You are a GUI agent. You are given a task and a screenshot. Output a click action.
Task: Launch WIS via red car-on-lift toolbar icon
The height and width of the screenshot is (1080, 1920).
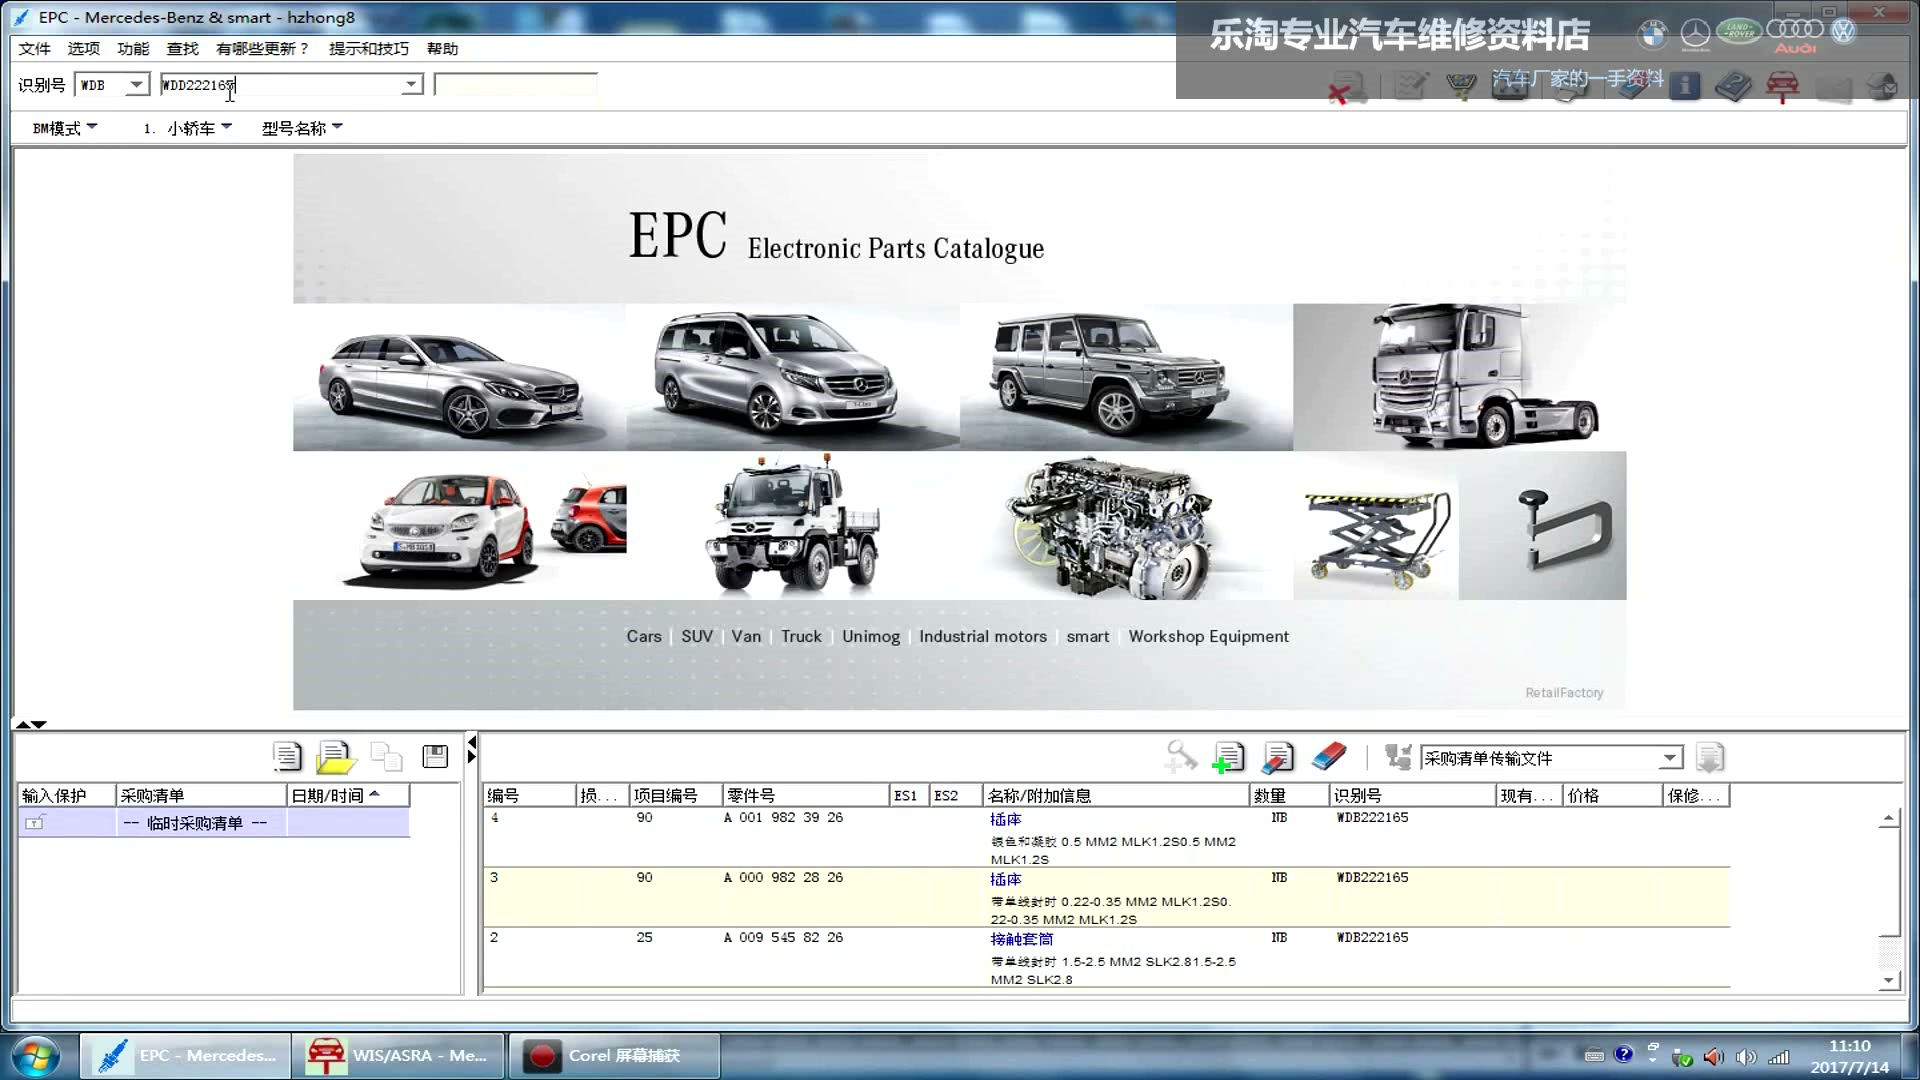[x=1782, y=87]
